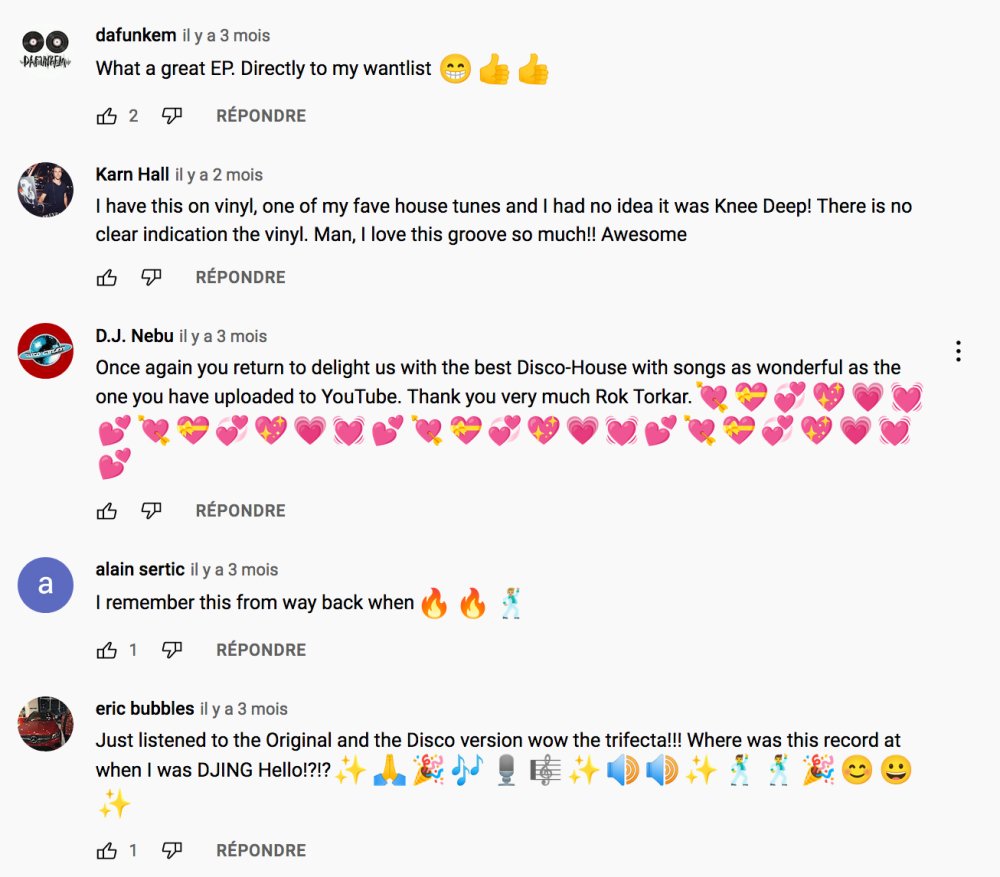
Task: Open Karn Hall's profile picture
Action: point(46,189)
